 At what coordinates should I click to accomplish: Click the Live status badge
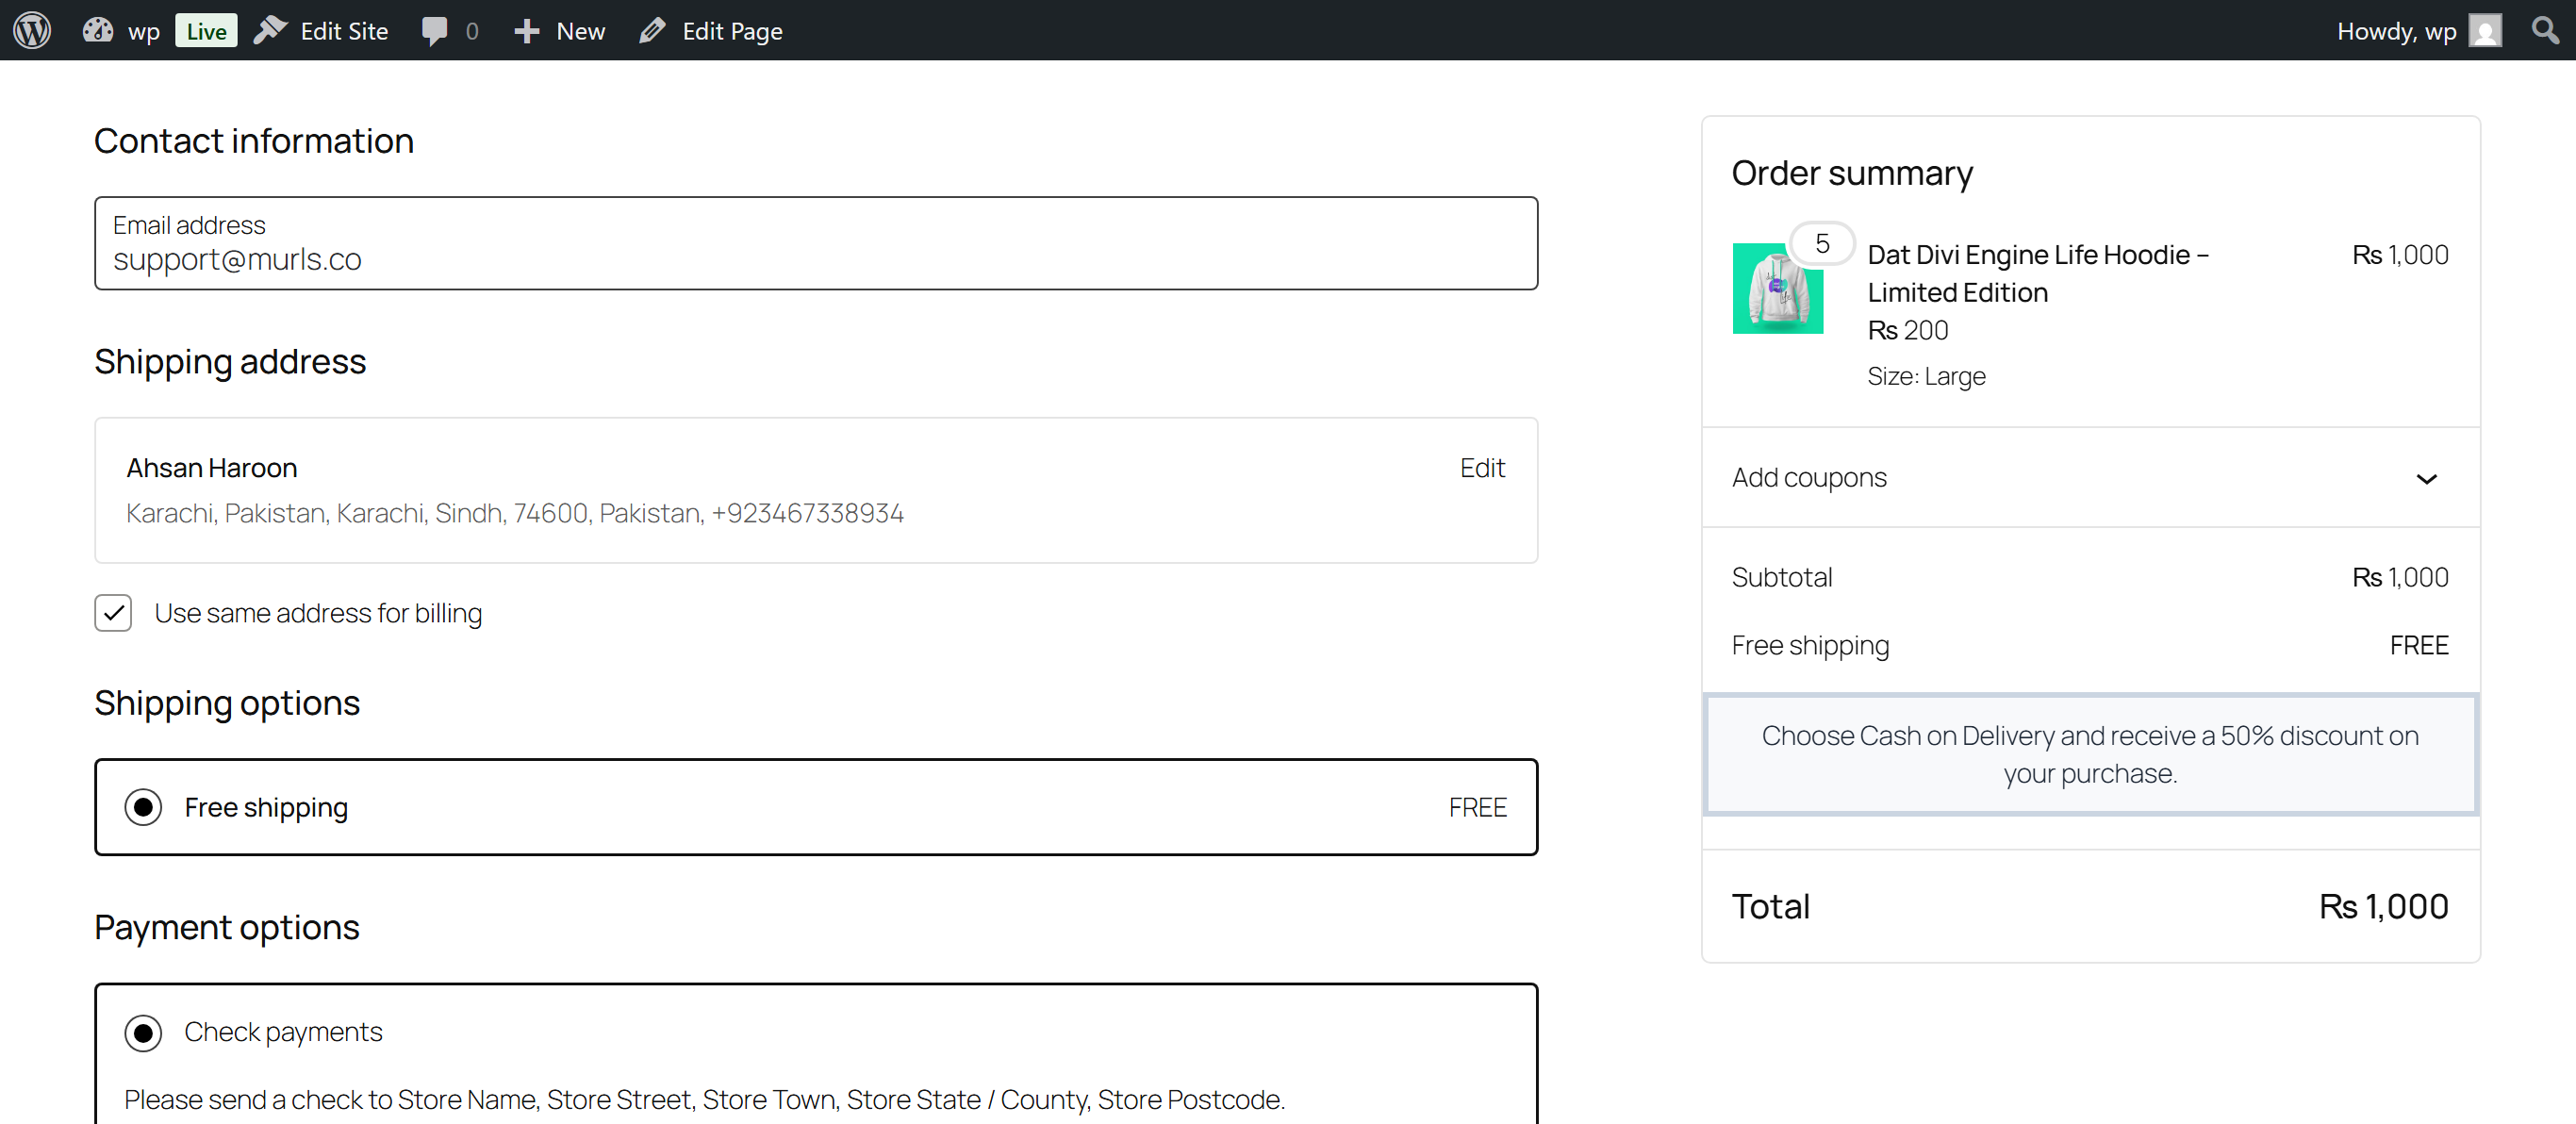click(x=205, y=30)
